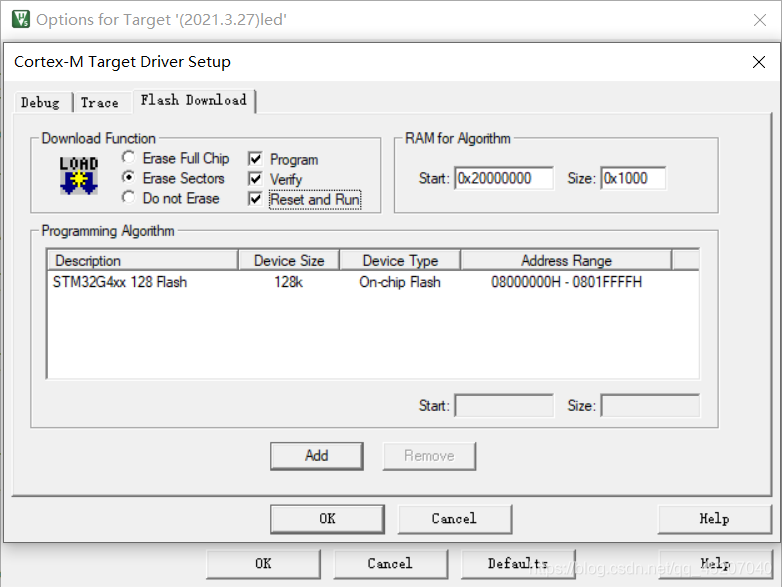Toggle the Program checkbox
This screenshot has height=587, width=782.
[x=255, y=159]
